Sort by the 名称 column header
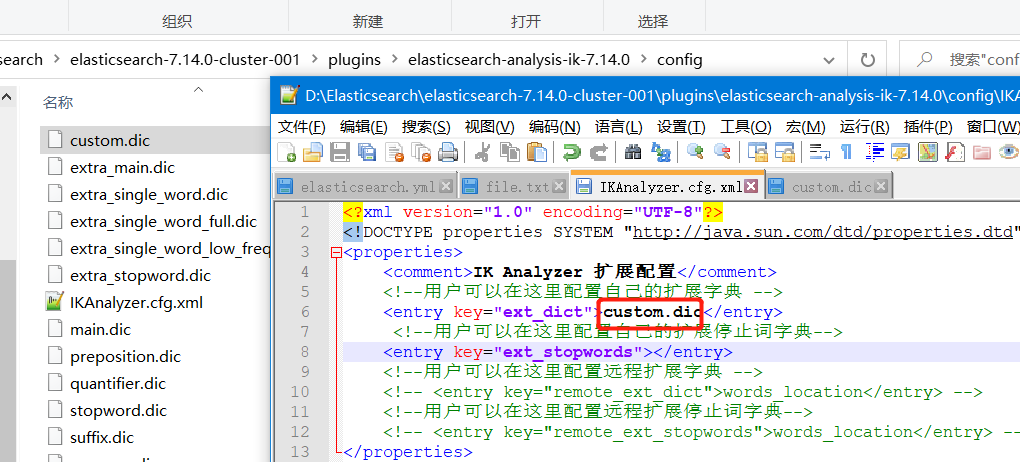Screen dimensions: 1020x462 click(x=58, y=102)
